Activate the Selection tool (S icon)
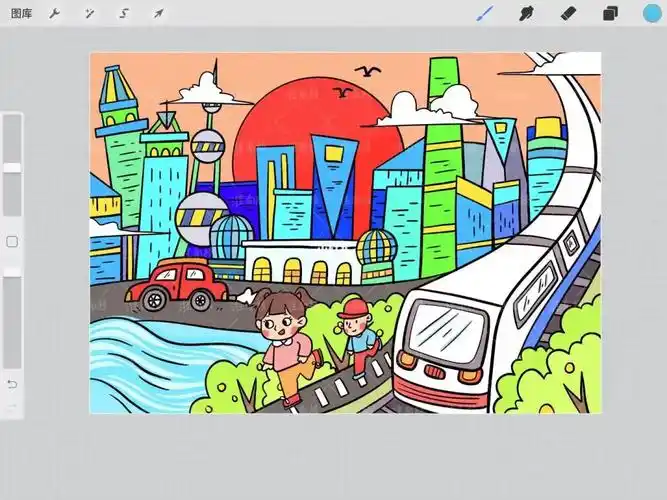This screenshot has height=500, width=667. pos(123,14)
